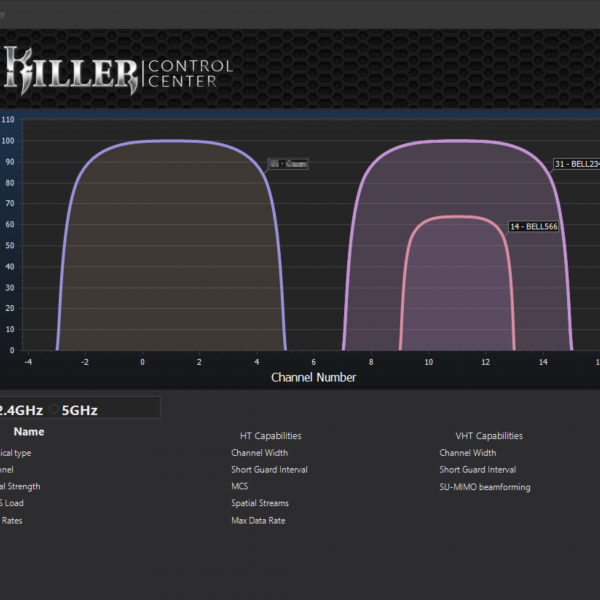The height and width of the screenshot is (600, 600).
Task: Click SU-MIMO beamforming label
Action: click(x=485, y=487)
